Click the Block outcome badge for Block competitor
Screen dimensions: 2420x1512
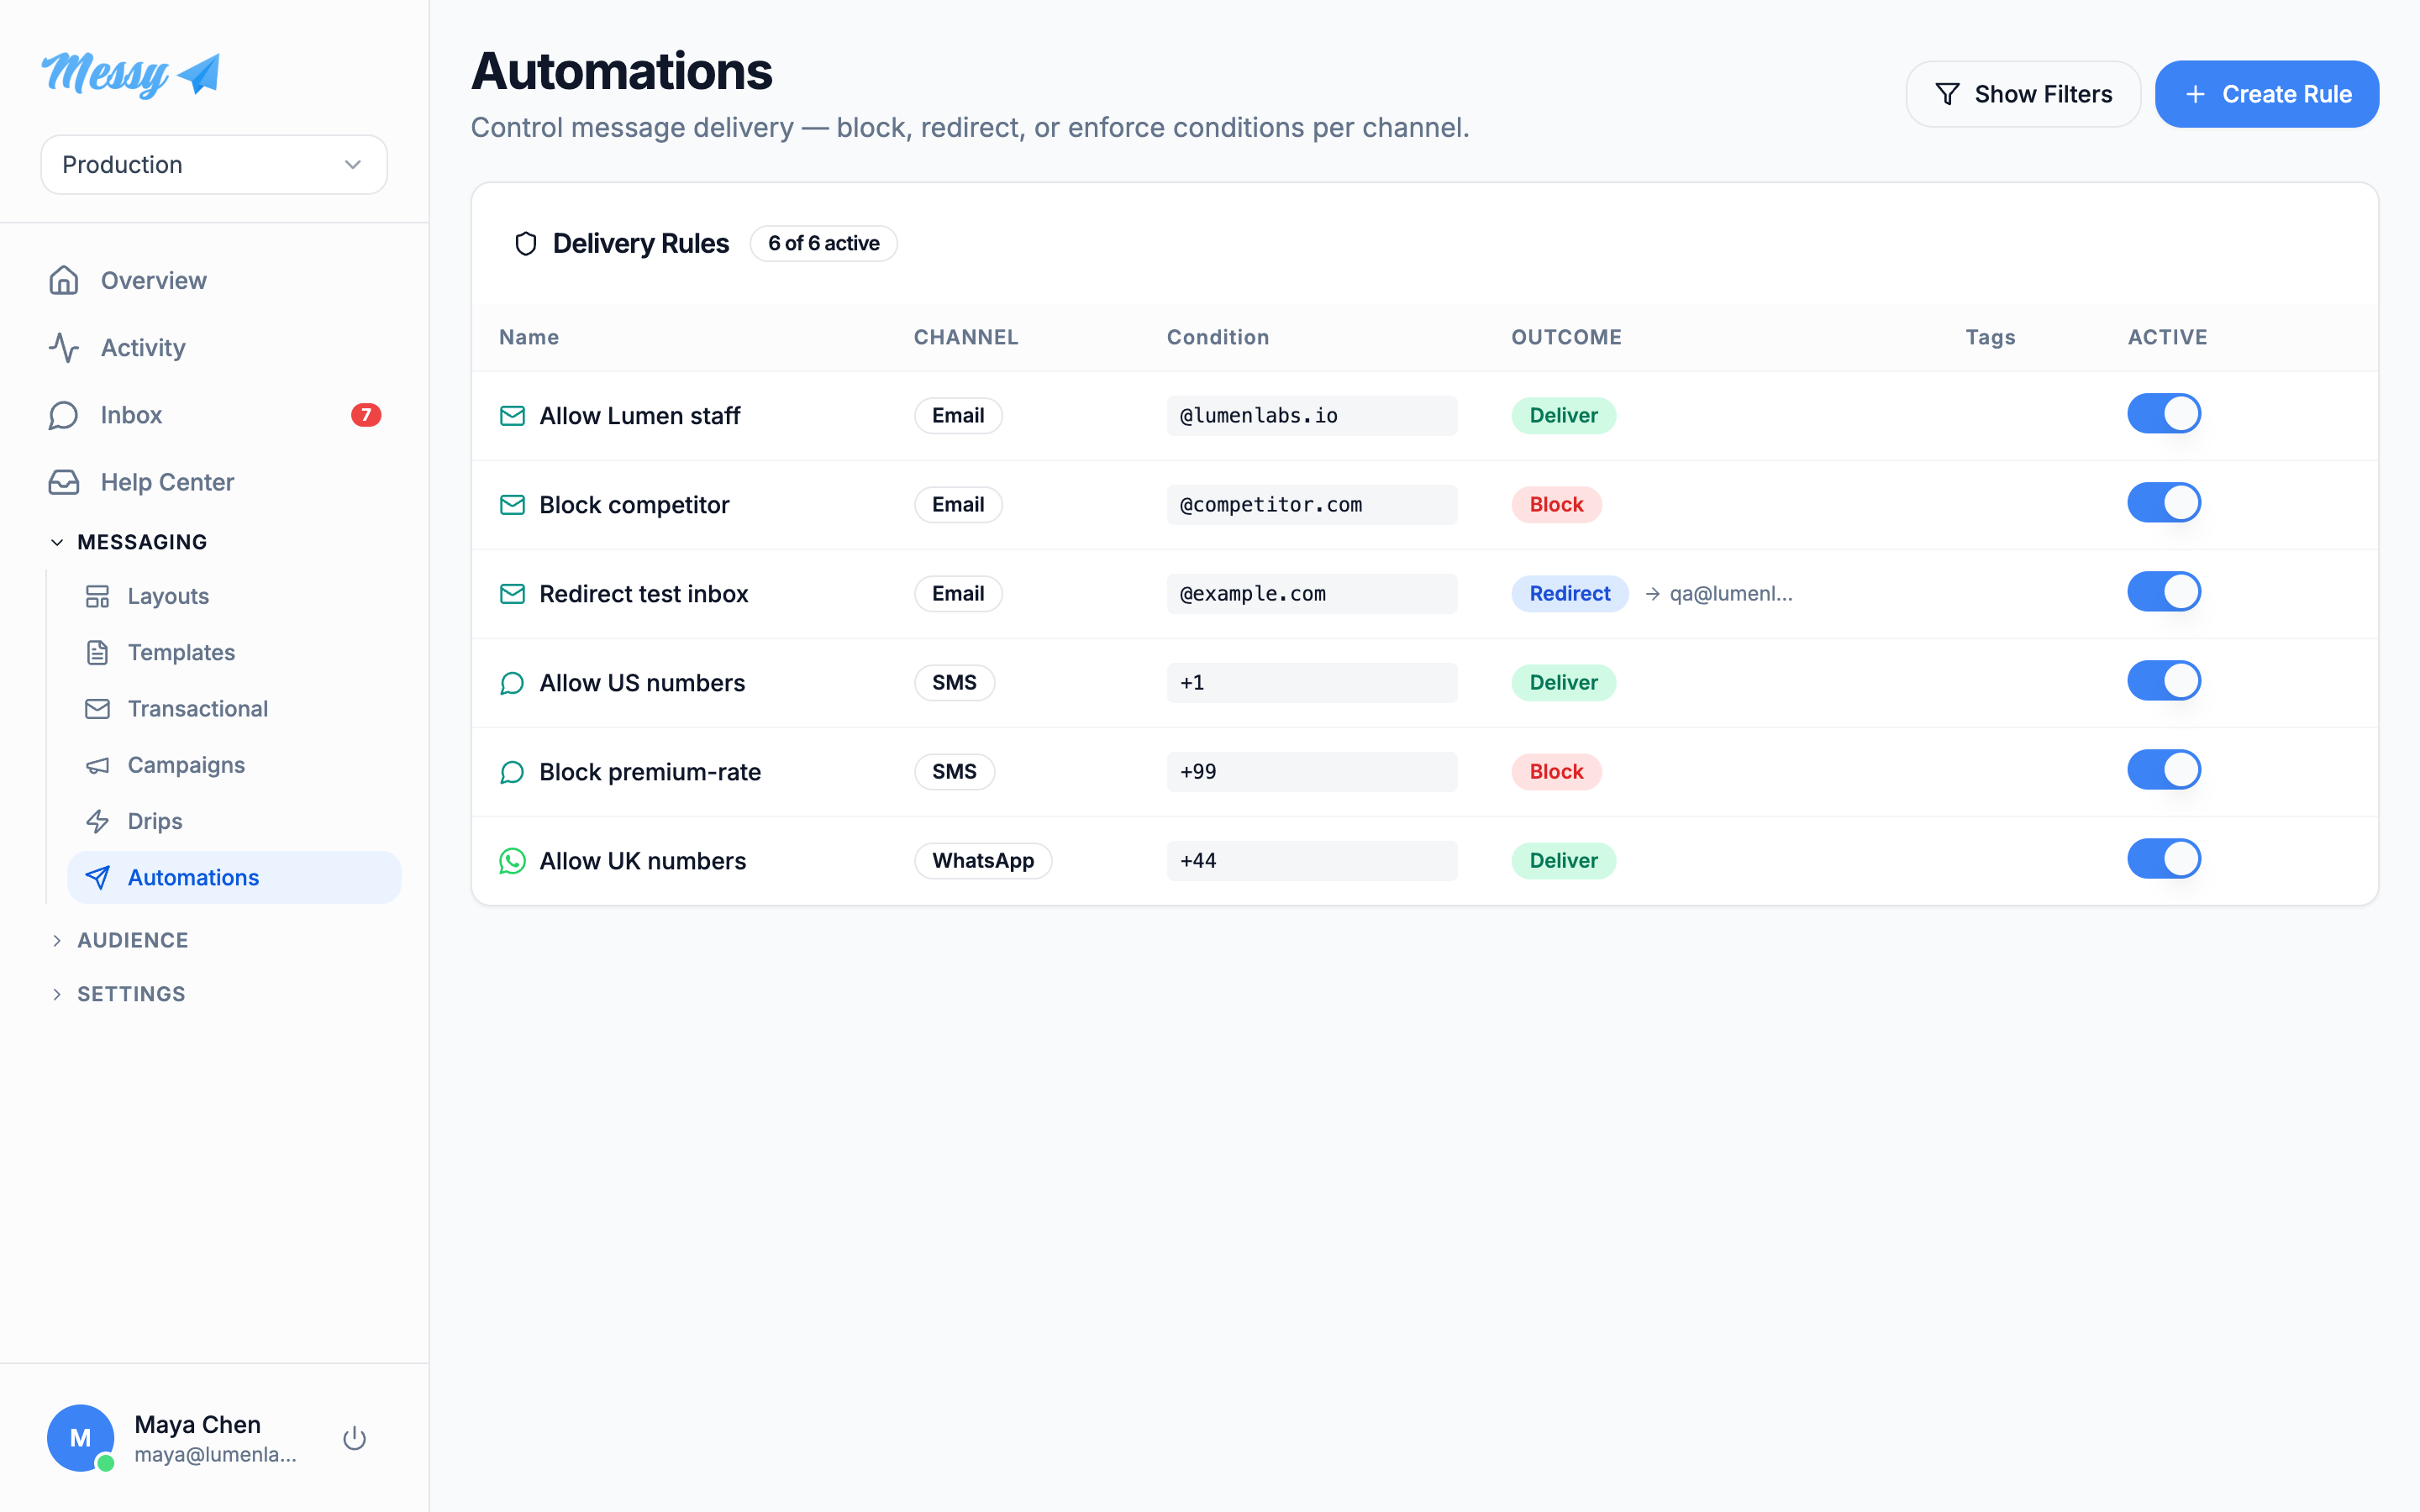pos(1556,505)
